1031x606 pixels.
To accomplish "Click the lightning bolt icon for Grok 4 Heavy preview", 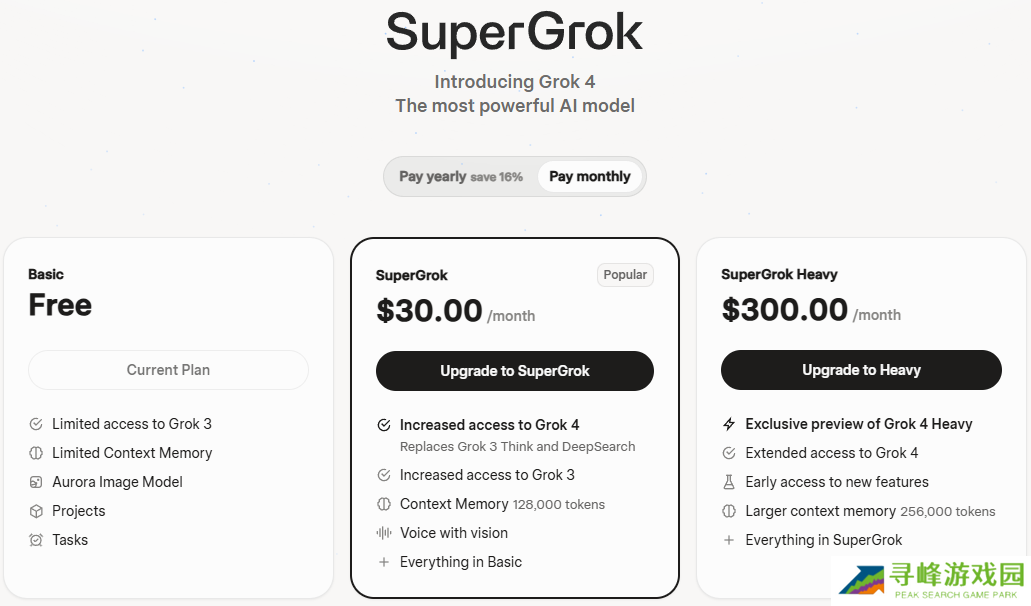I will 729,424.
